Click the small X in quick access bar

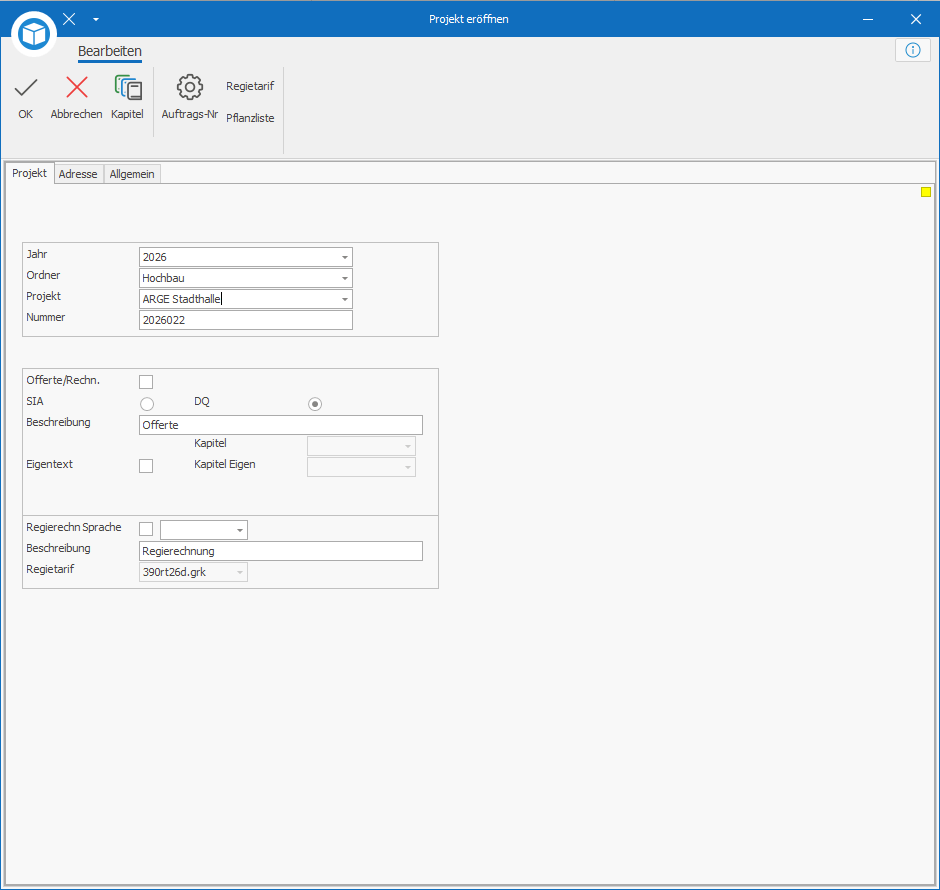coord(70,19)
